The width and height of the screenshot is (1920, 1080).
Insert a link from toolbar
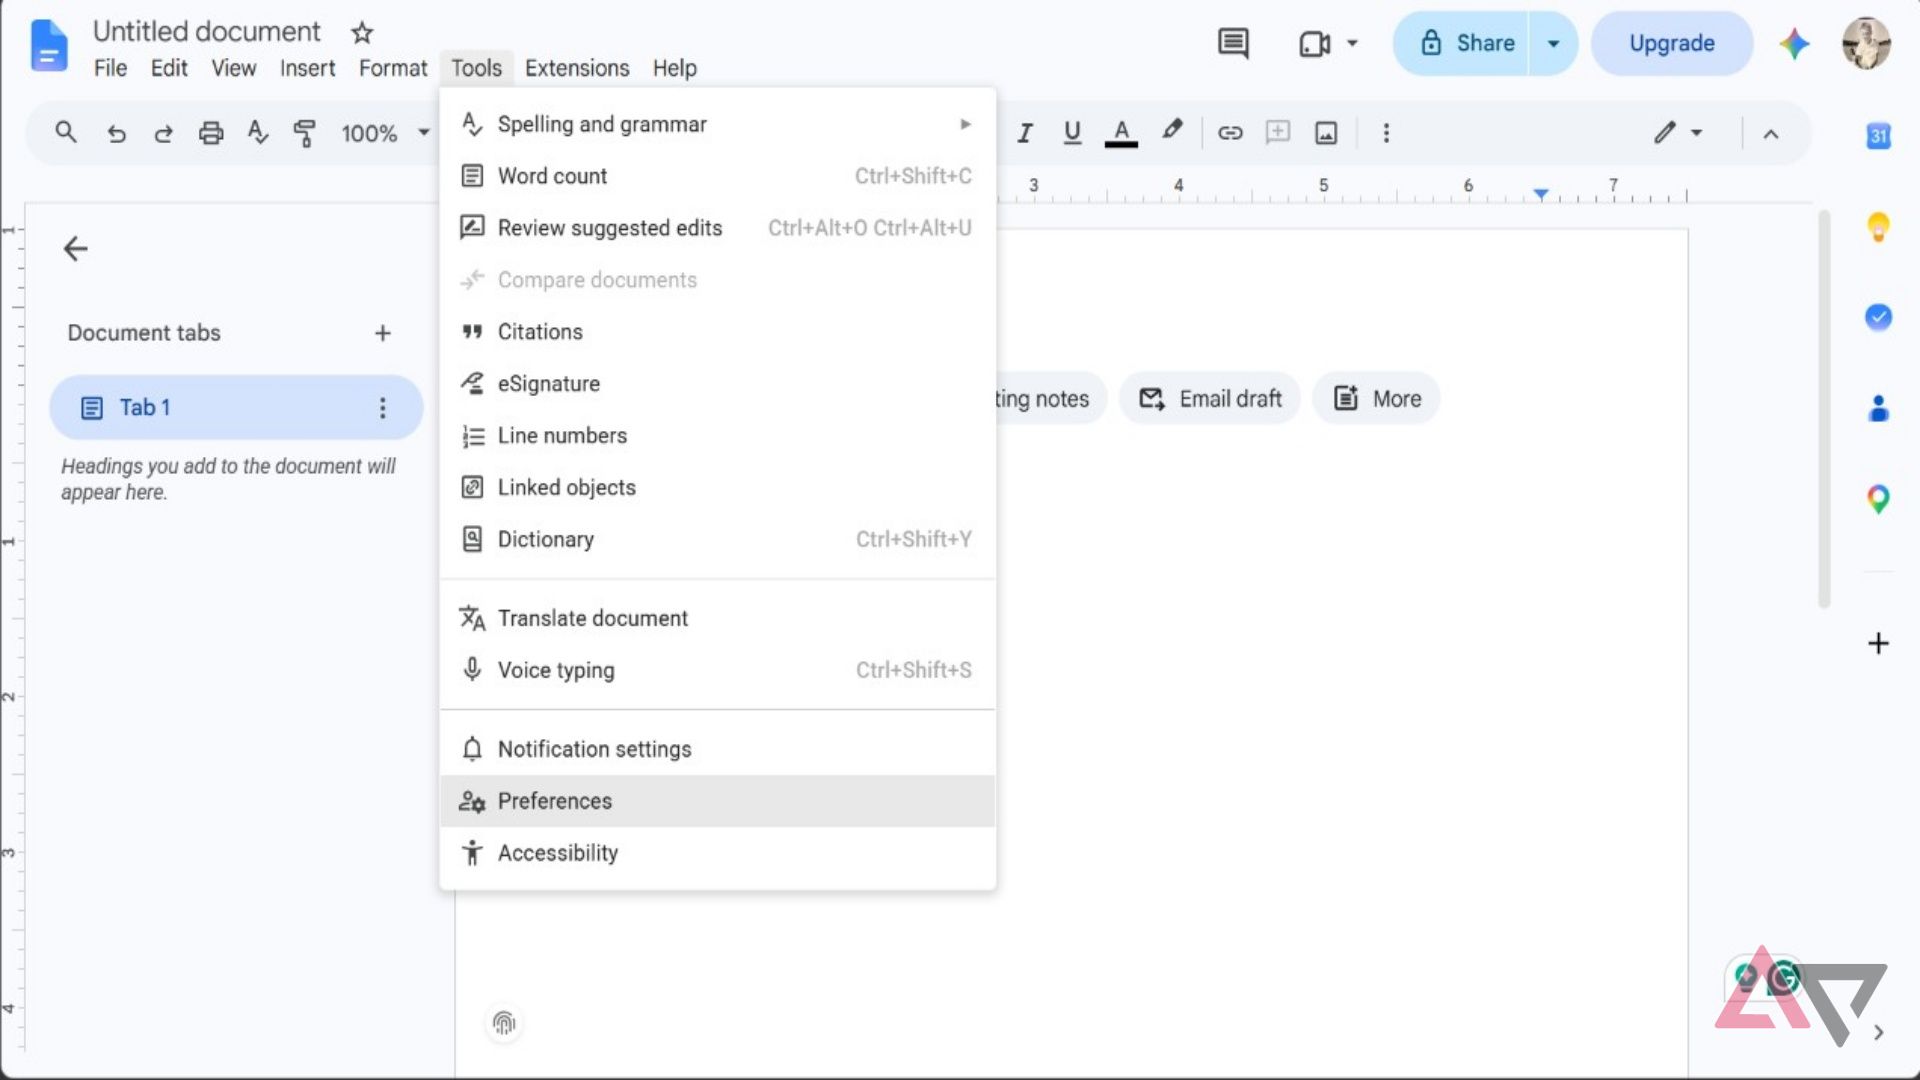(1230, 133)
